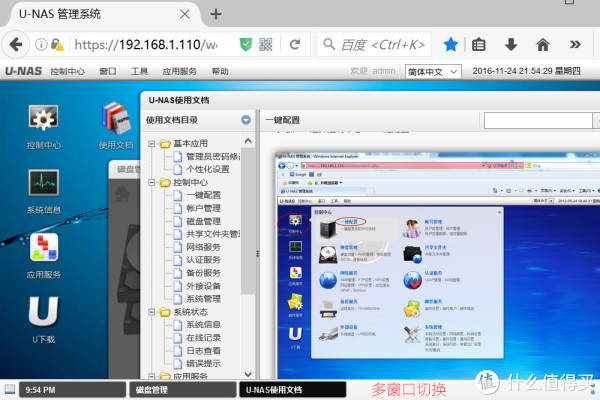Viewport: 600px width, 400px height.
Task: Click the U-NAS logo in top bar
Action: [x=23, y=71]
